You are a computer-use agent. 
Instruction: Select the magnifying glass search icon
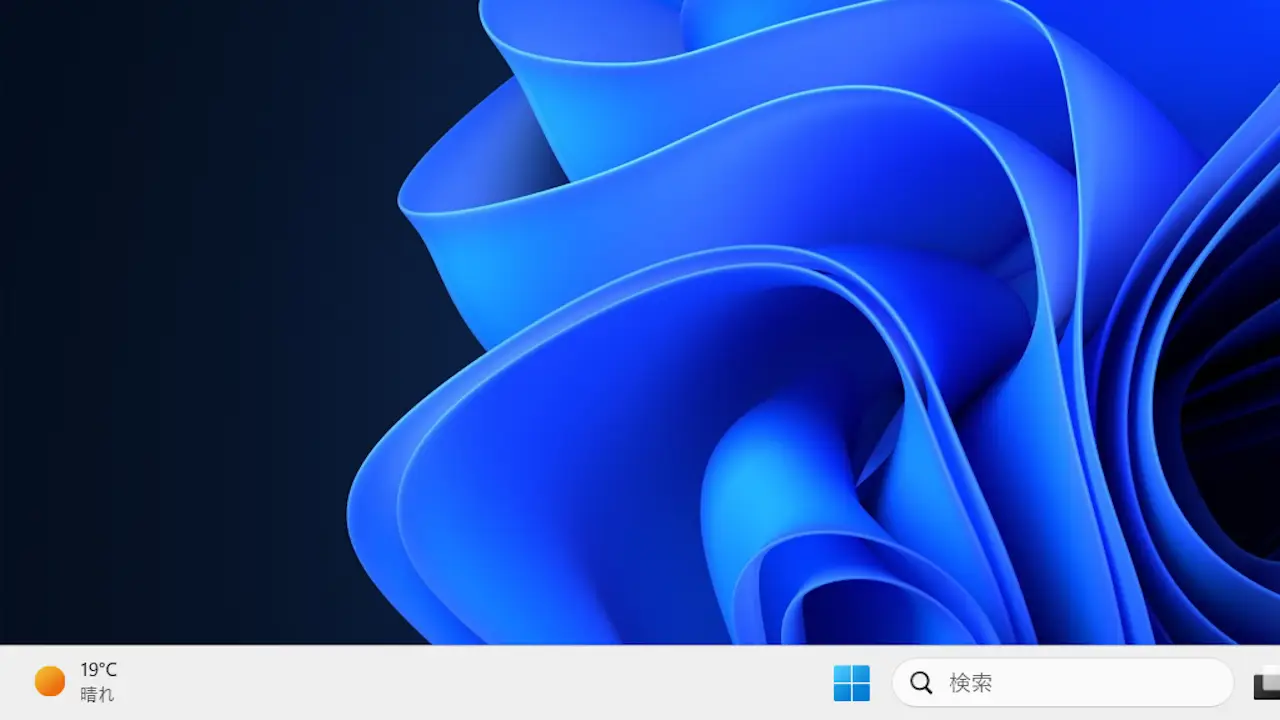pyautogui.click(x=920, y=683)
